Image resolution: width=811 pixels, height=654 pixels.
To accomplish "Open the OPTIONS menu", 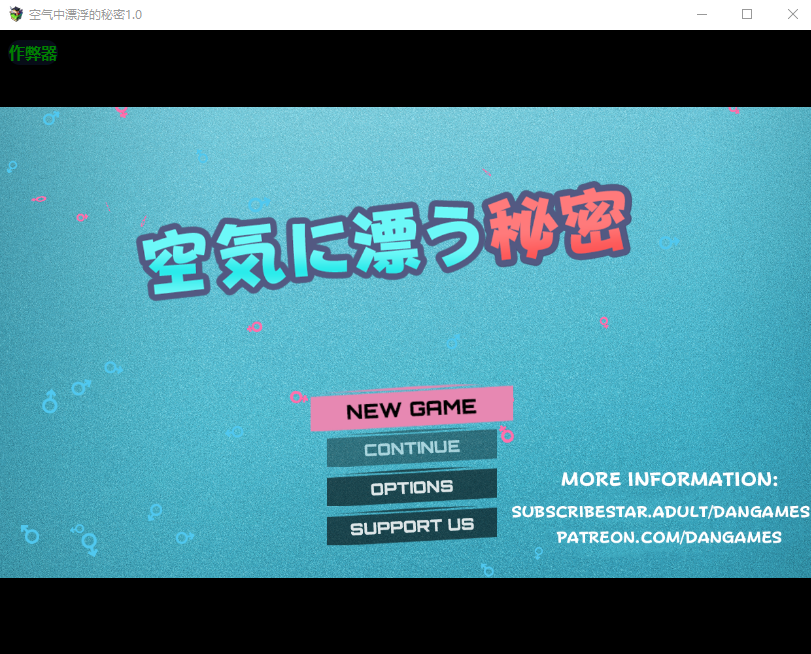I will [x=411, y=487].
